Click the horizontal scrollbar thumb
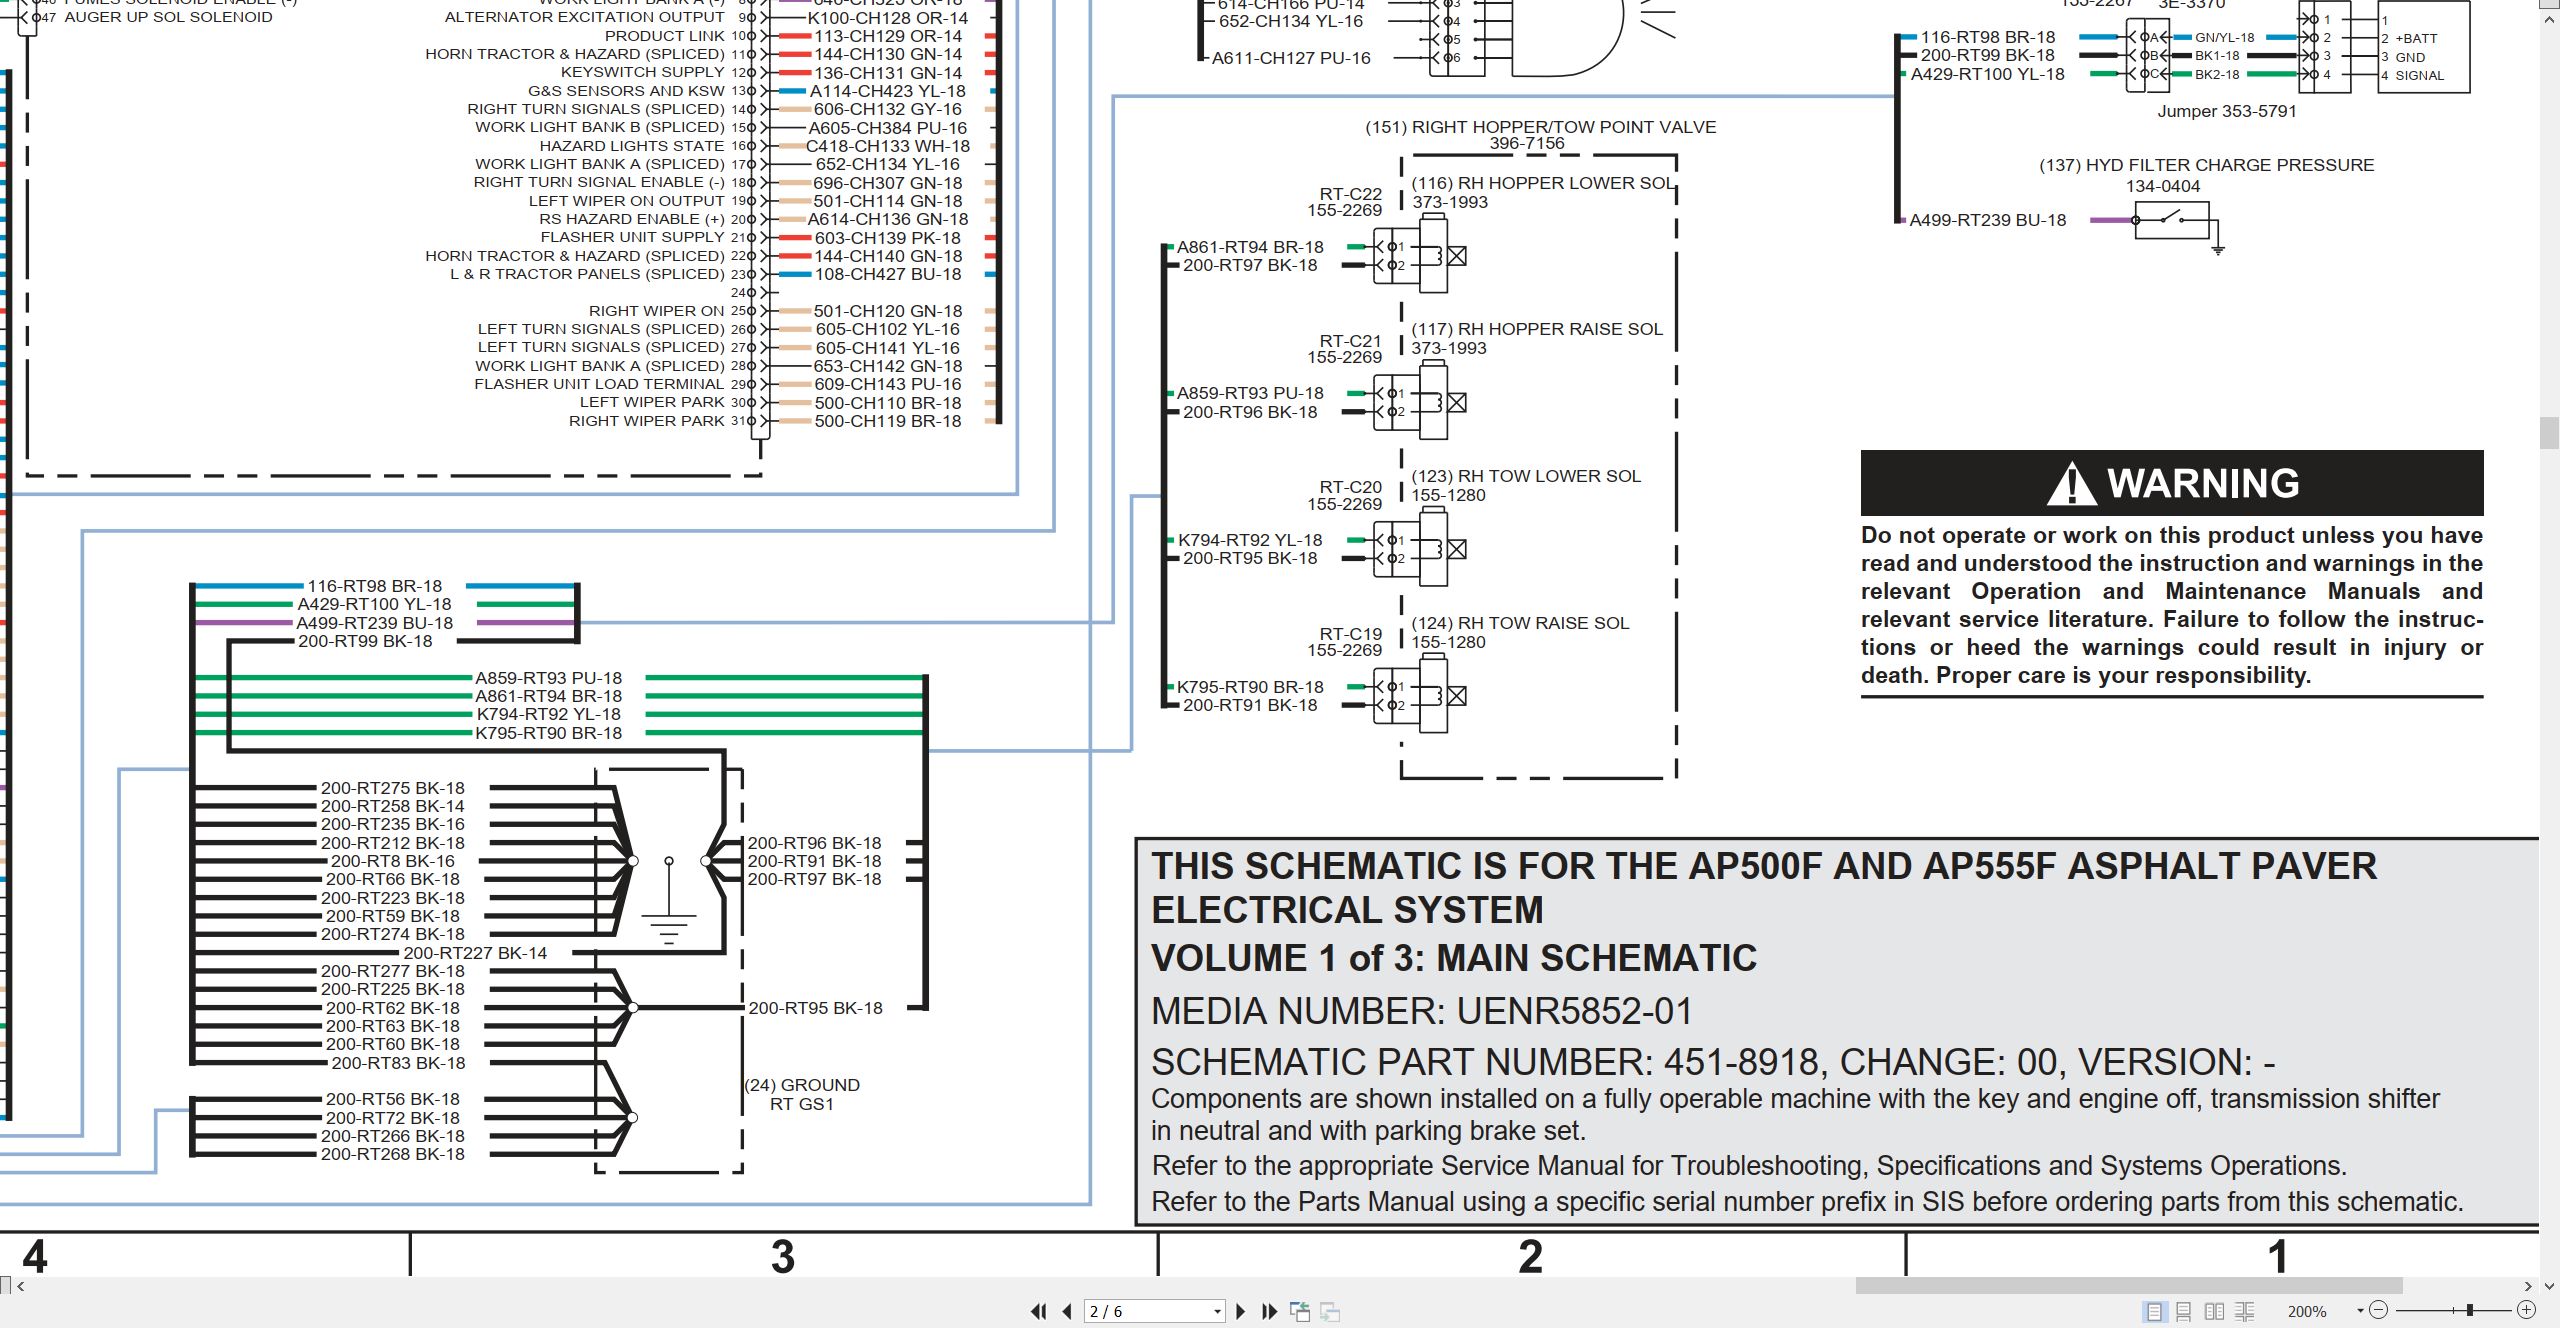The image size is (2560, 1328). click(x=2129, y=1286)
